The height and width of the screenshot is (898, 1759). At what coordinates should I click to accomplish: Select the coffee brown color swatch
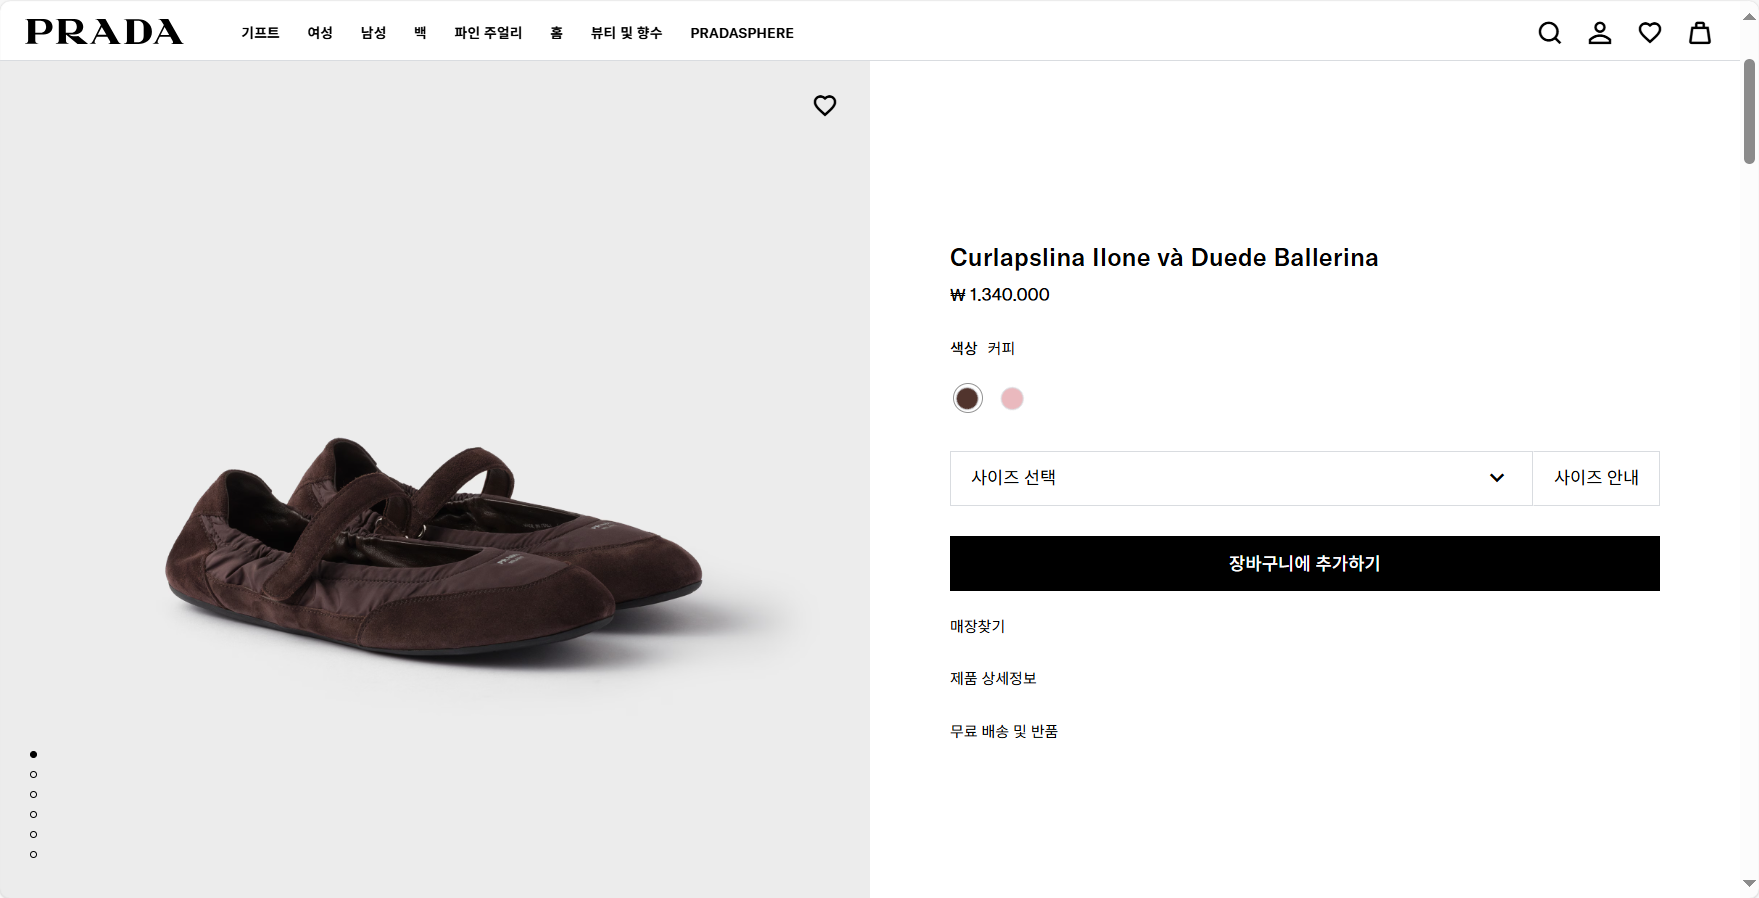[967, 398]
